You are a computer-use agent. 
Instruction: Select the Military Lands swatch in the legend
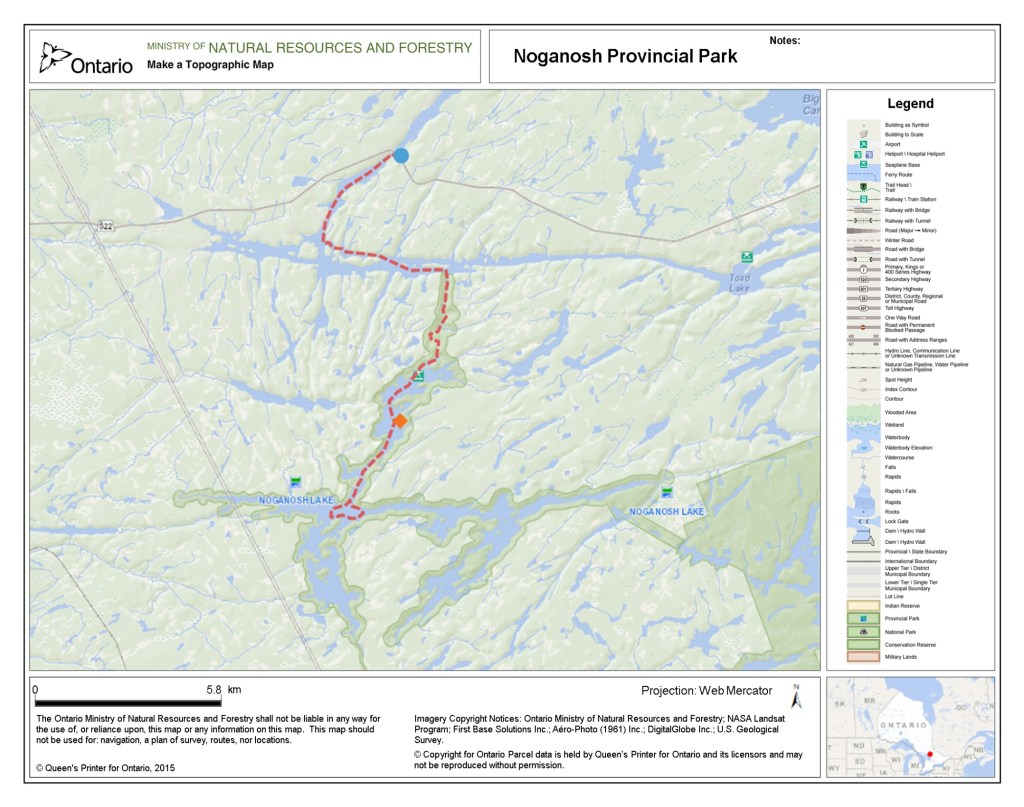point(864,657)
